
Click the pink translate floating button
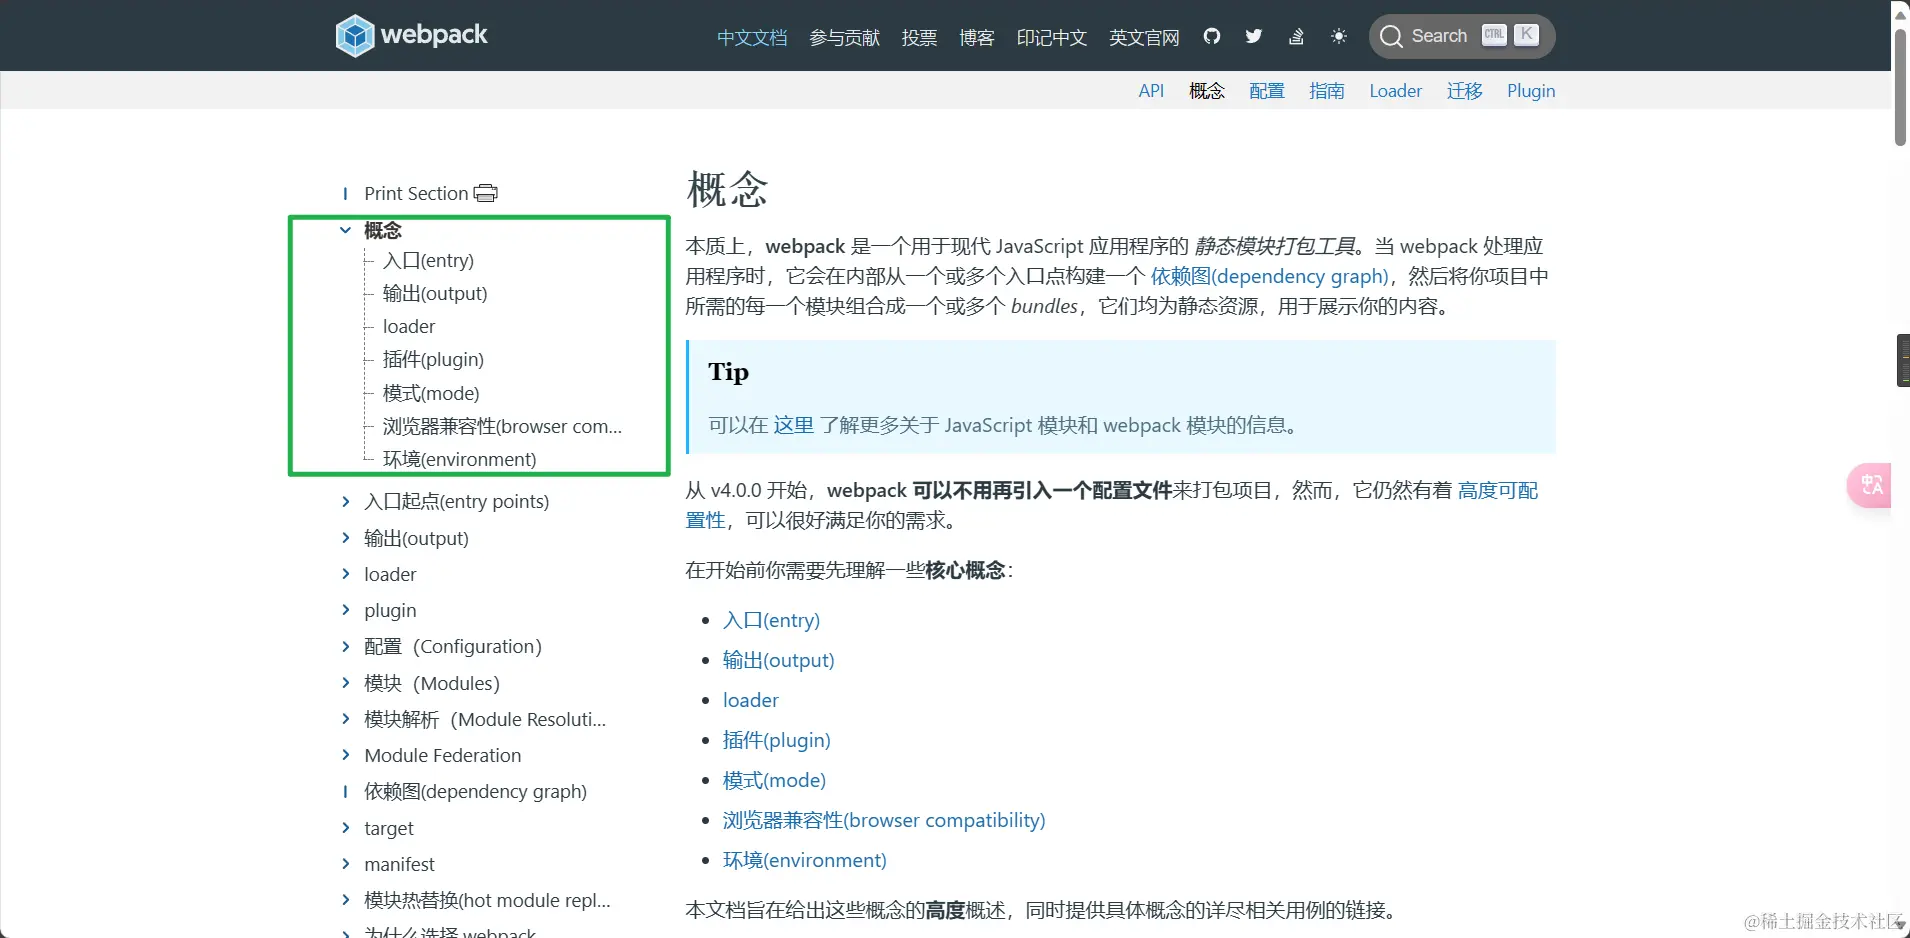[x=1870, y=486]
